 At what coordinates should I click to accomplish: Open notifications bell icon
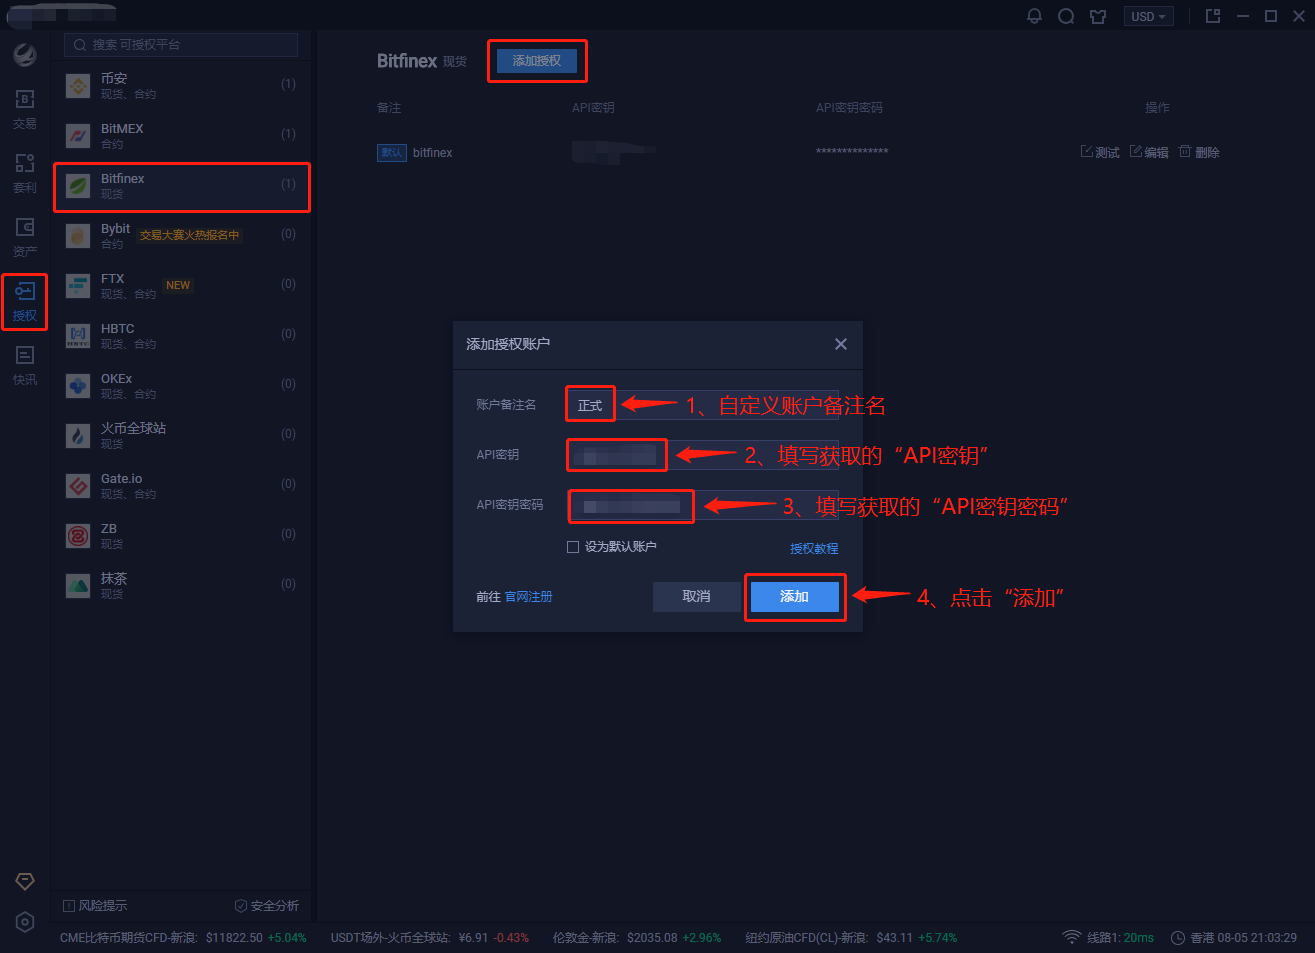coord(1034,16)
